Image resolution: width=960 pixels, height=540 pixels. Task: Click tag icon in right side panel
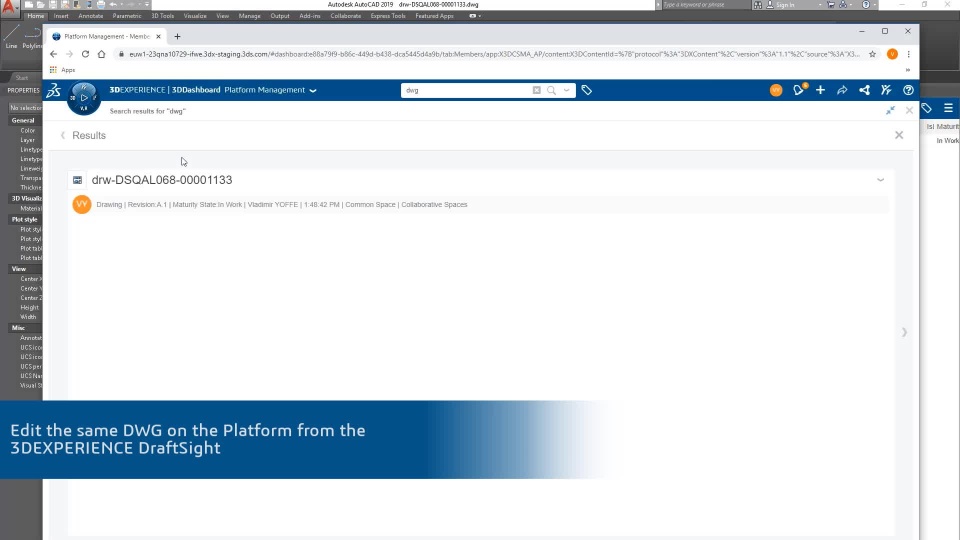pyautogui.click(x=926, y=108)
